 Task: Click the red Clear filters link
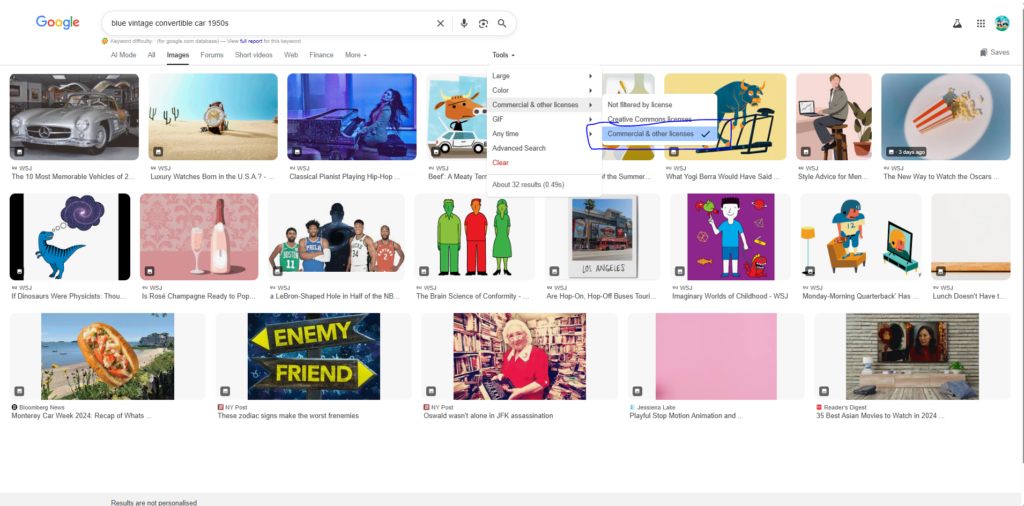point(500,162)
